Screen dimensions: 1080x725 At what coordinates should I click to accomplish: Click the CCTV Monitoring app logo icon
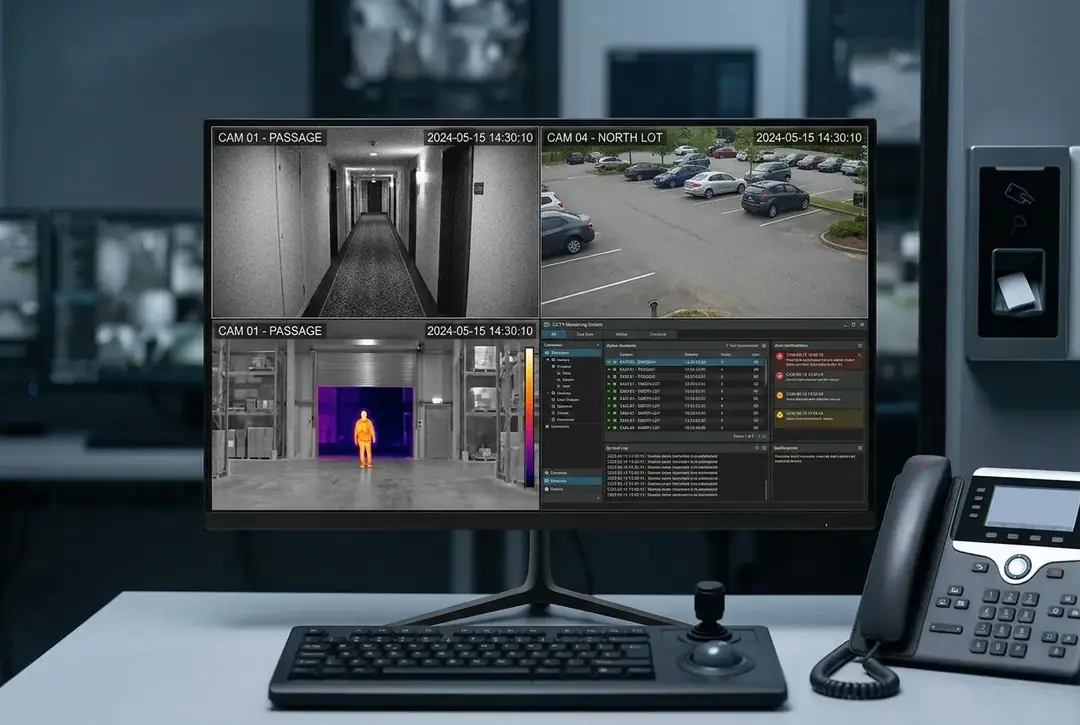547,325
